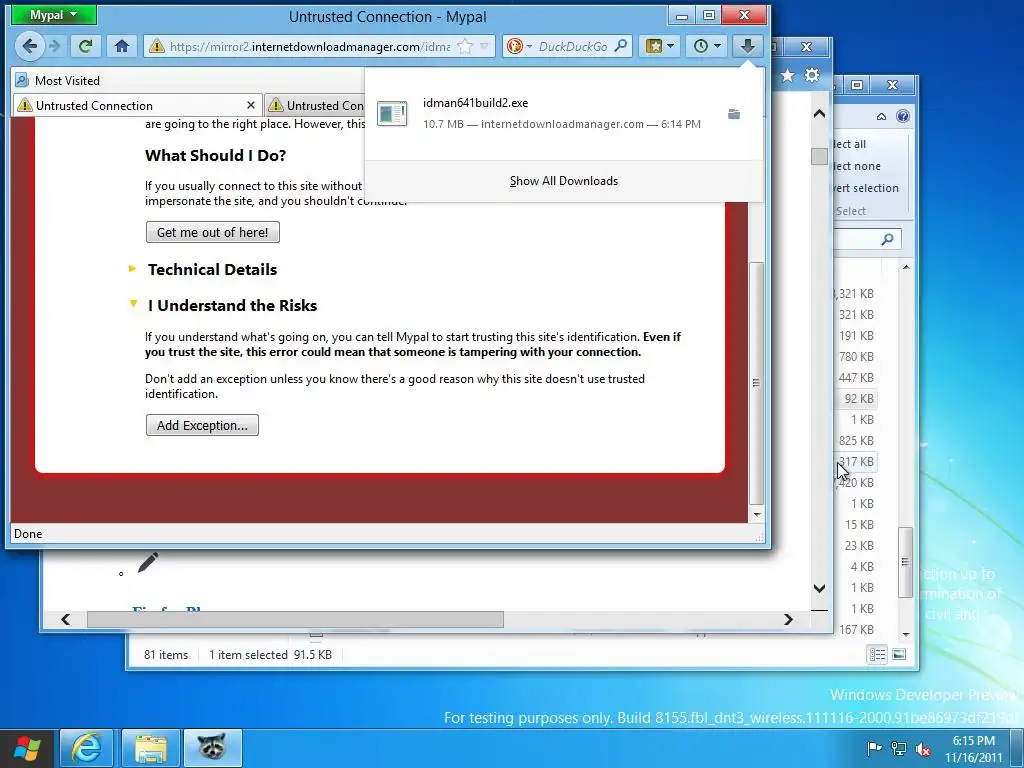Viewport: 1024px width, 768px height.
Task: Open the Bookmarks toolbar menu button
Action: pos(659,46)
